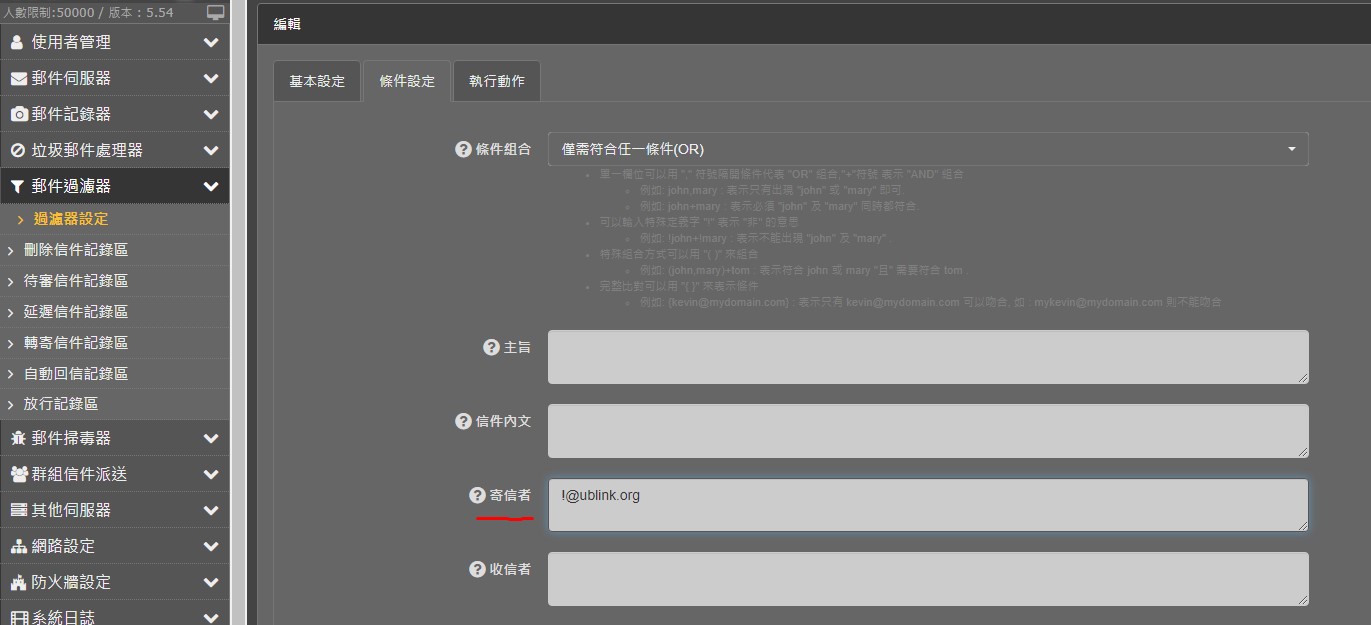Click question mark icon for 收信者
Screen dimensions: 1371x625
tap(477, 569)
